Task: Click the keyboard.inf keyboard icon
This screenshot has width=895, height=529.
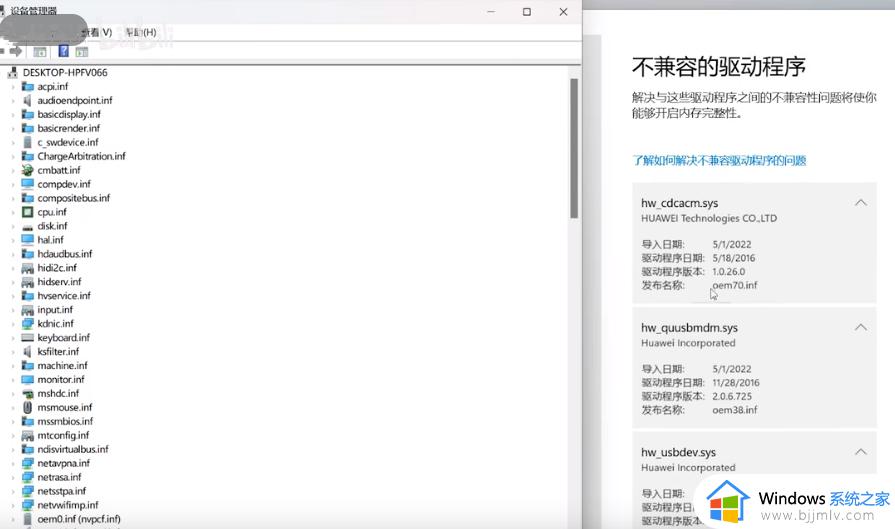Action: click(28, 338)
